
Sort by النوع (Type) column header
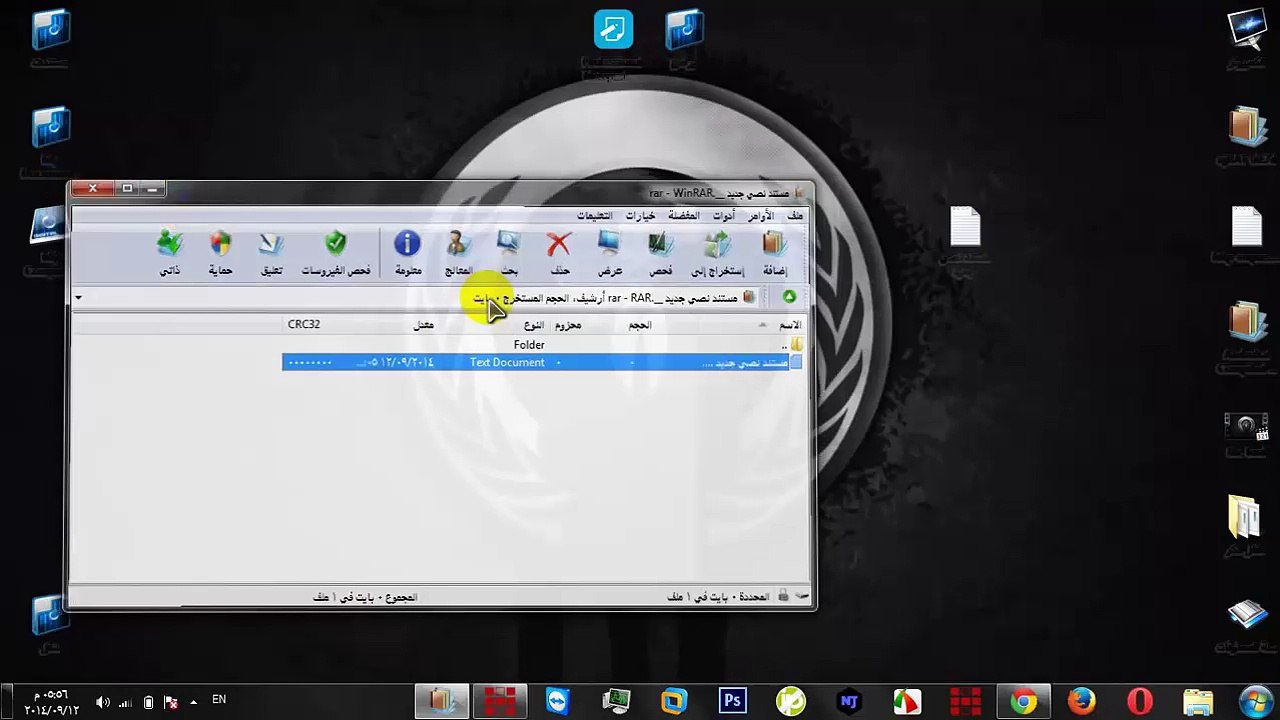(x=534, y=325)
